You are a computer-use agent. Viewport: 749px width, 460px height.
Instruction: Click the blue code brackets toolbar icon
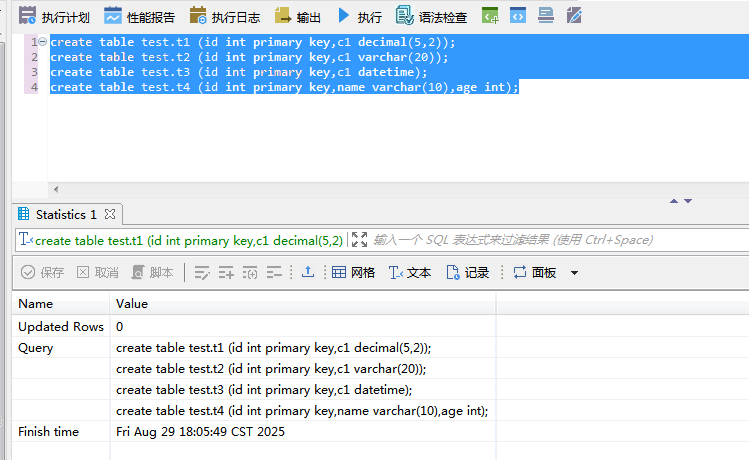(x=517, y=16)
